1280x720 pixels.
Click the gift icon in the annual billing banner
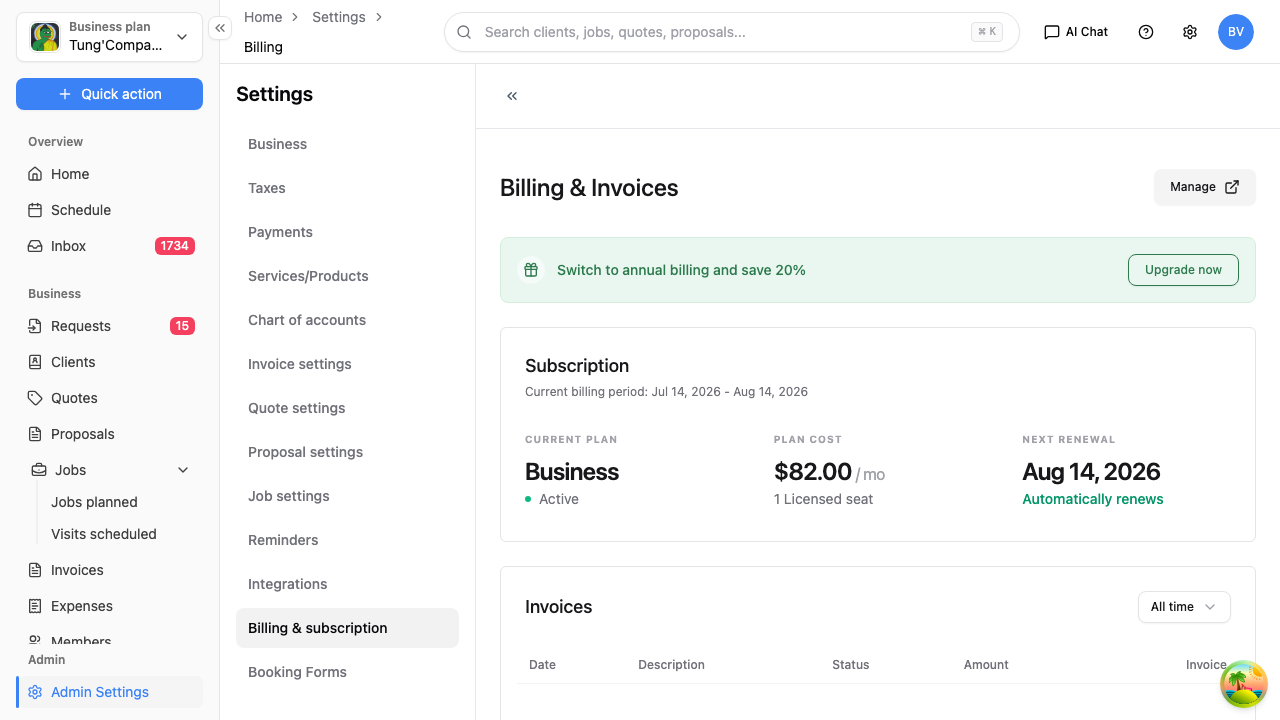(x=531, y=270)
